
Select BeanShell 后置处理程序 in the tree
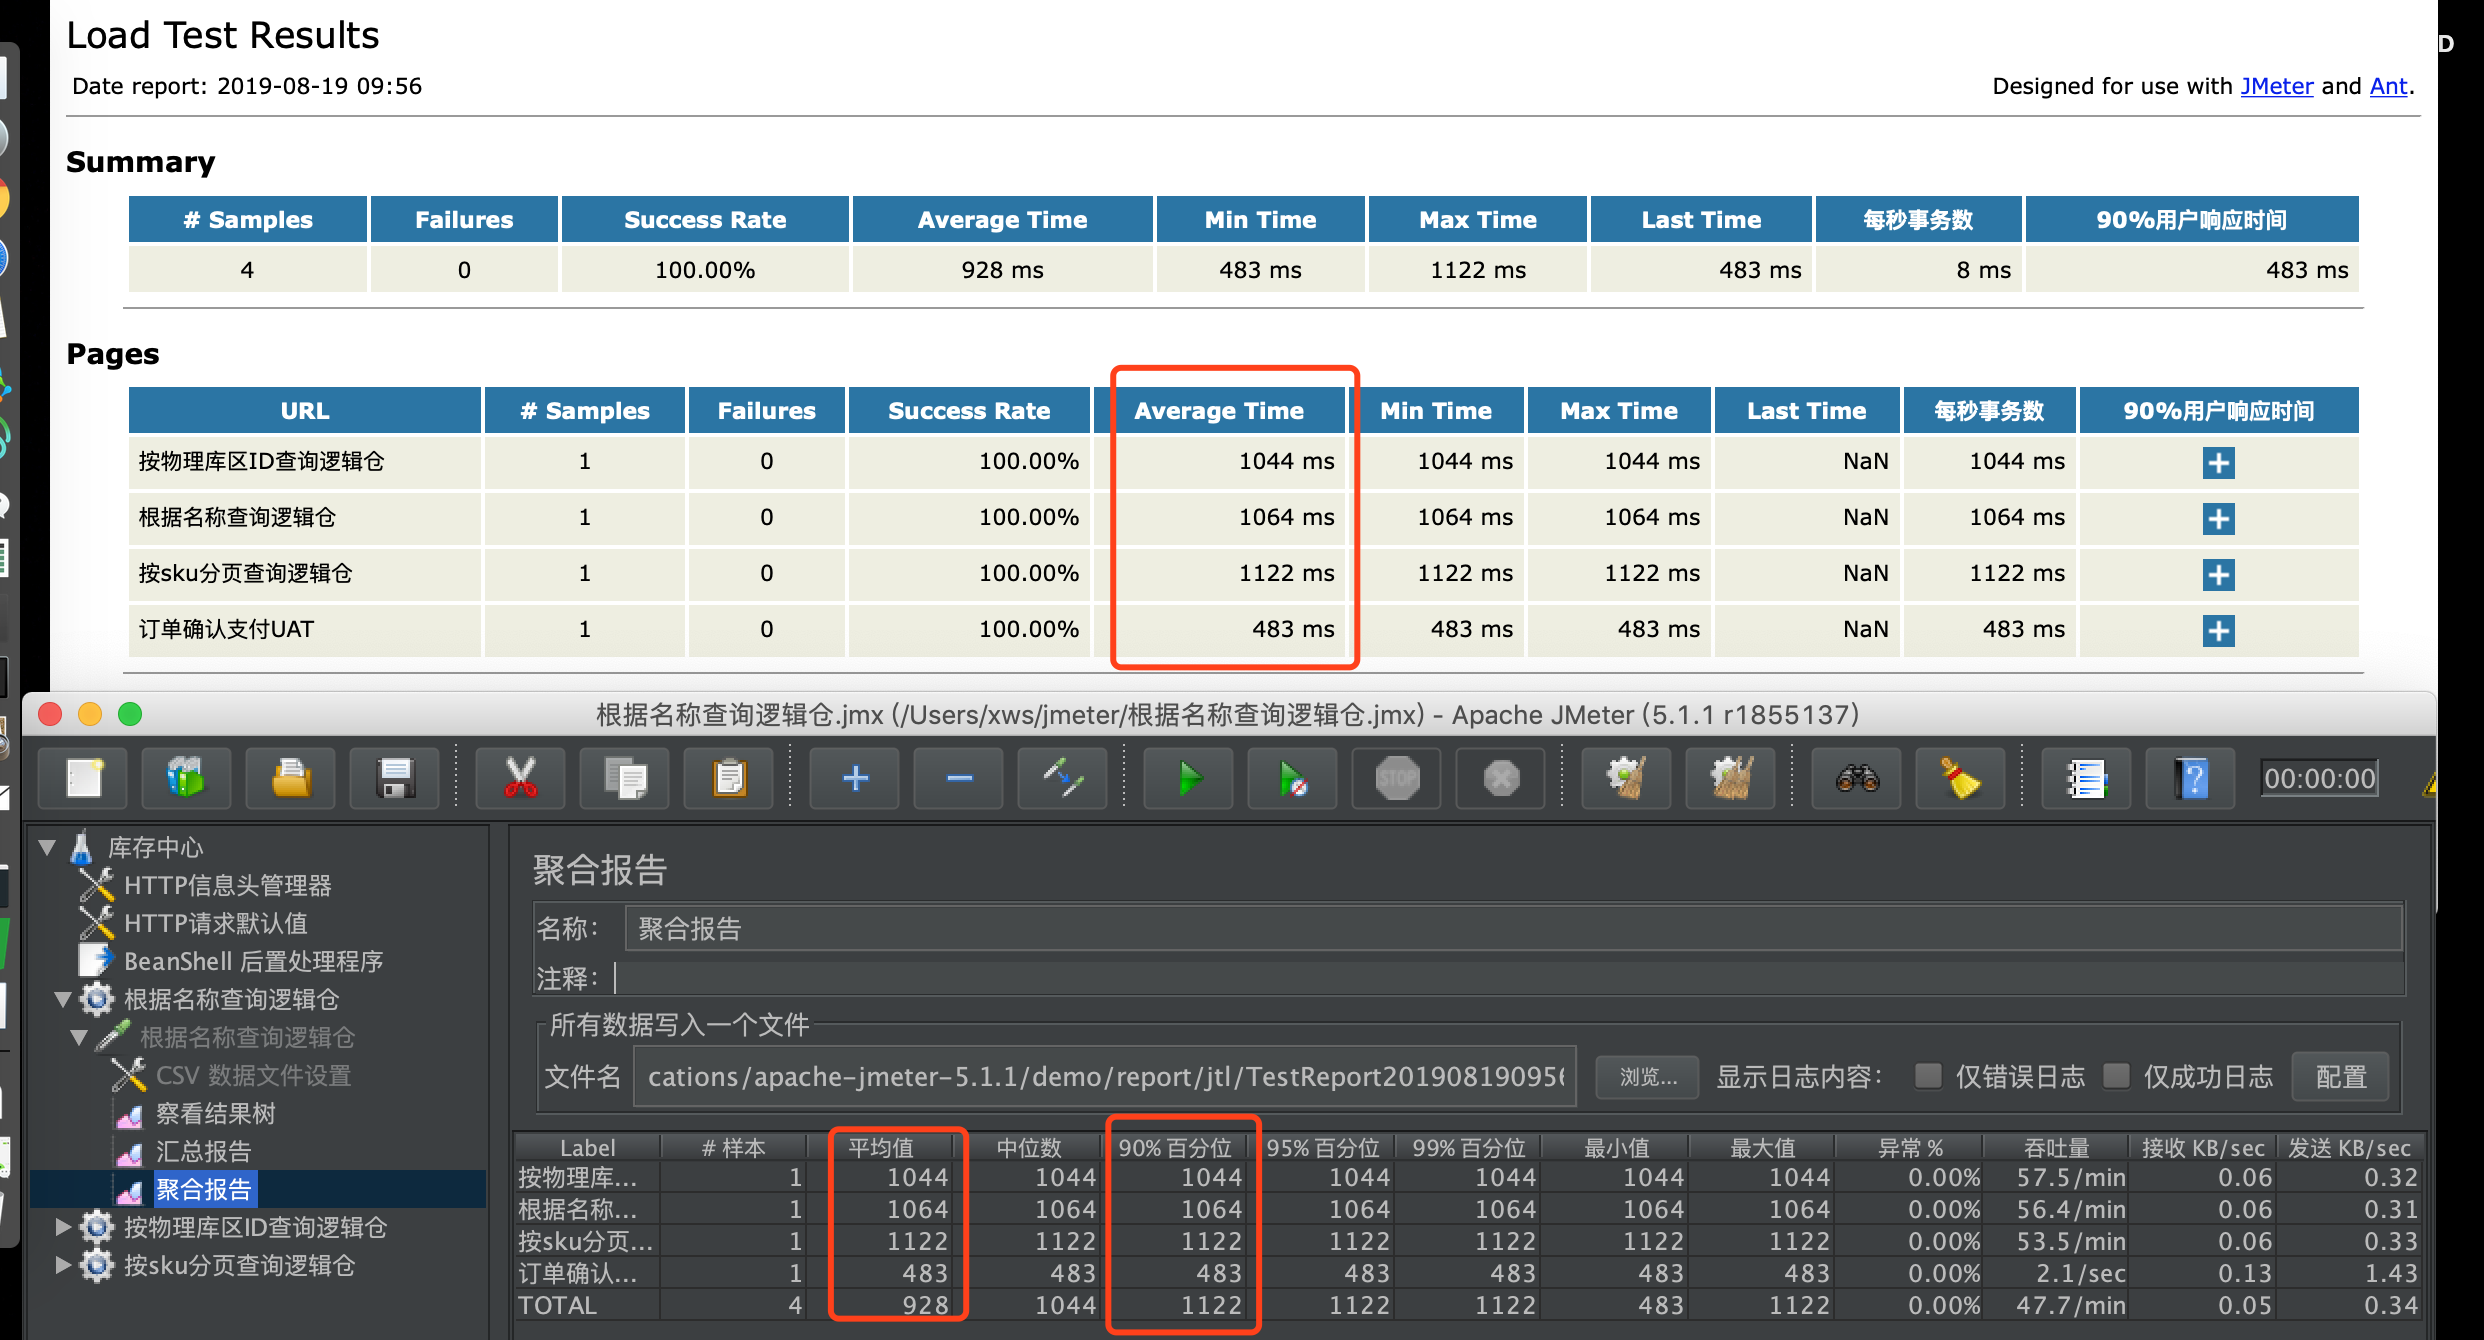[x=253, y=961]
